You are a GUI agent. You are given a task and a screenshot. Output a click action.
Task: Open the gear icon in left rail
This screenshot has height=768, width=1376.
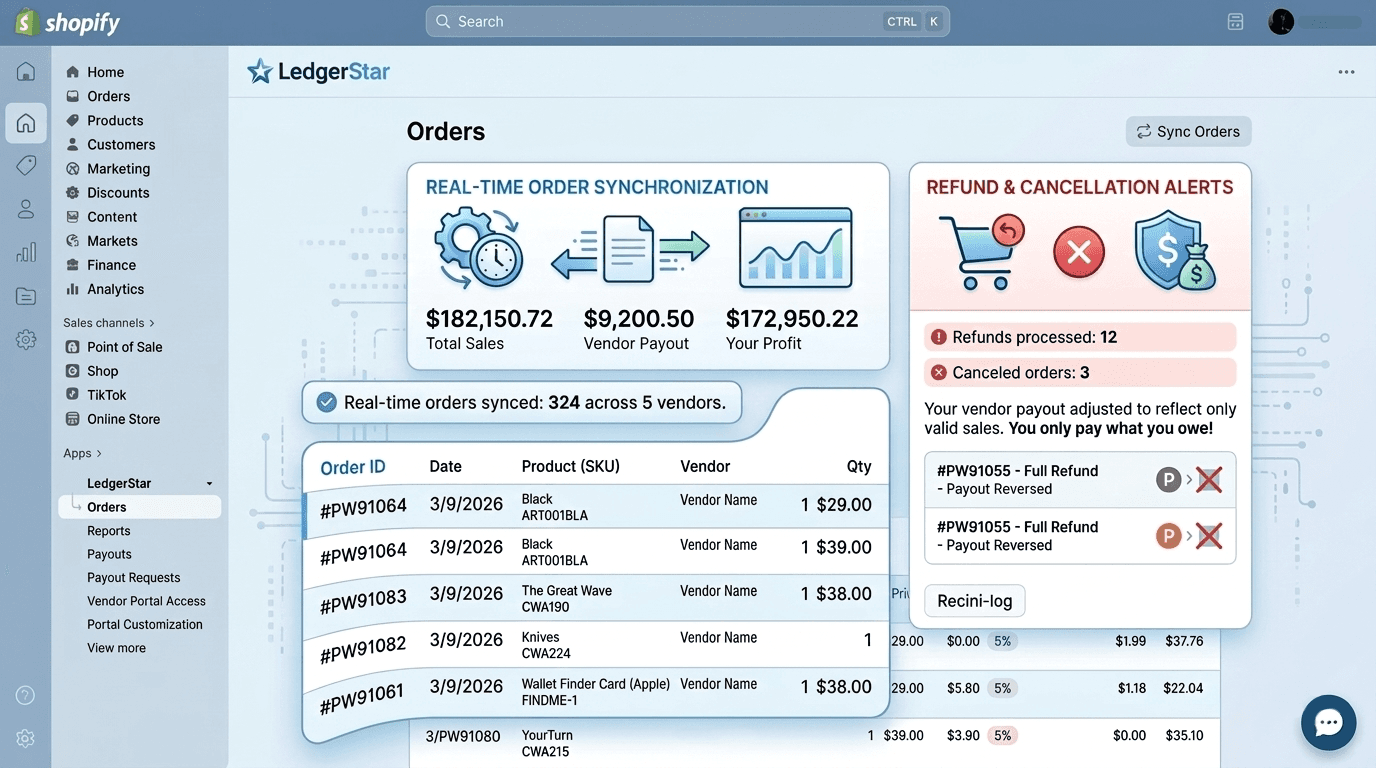pyautogui.click(x=26, y=340)
